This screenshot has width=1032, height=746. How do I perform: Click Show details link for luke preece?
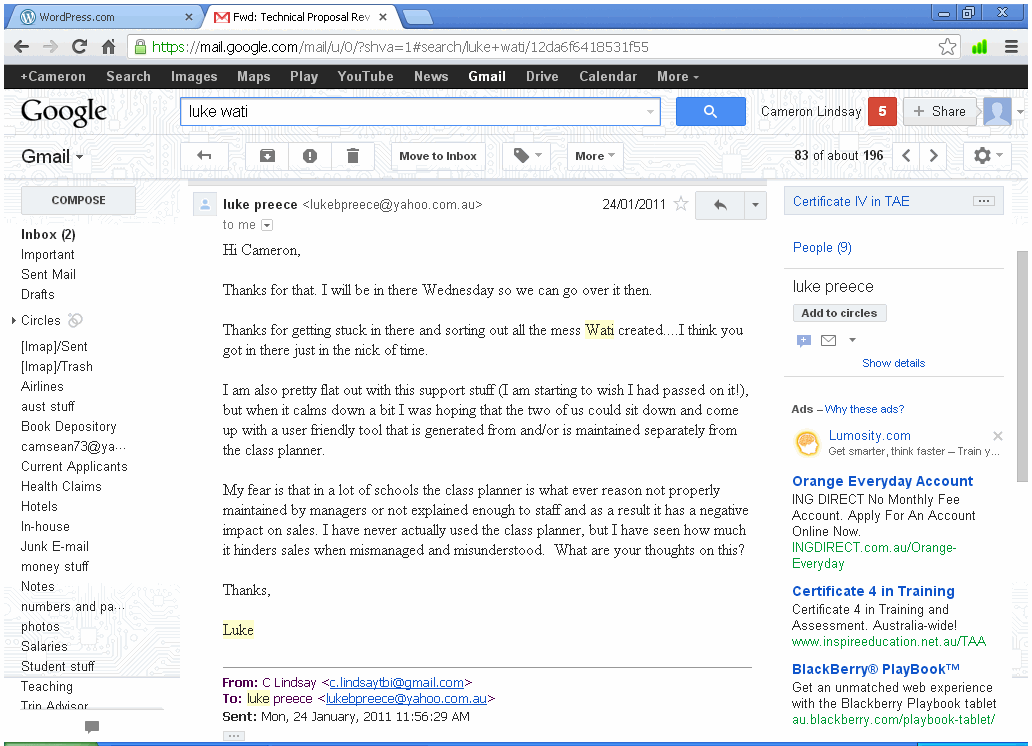[893, 363]
